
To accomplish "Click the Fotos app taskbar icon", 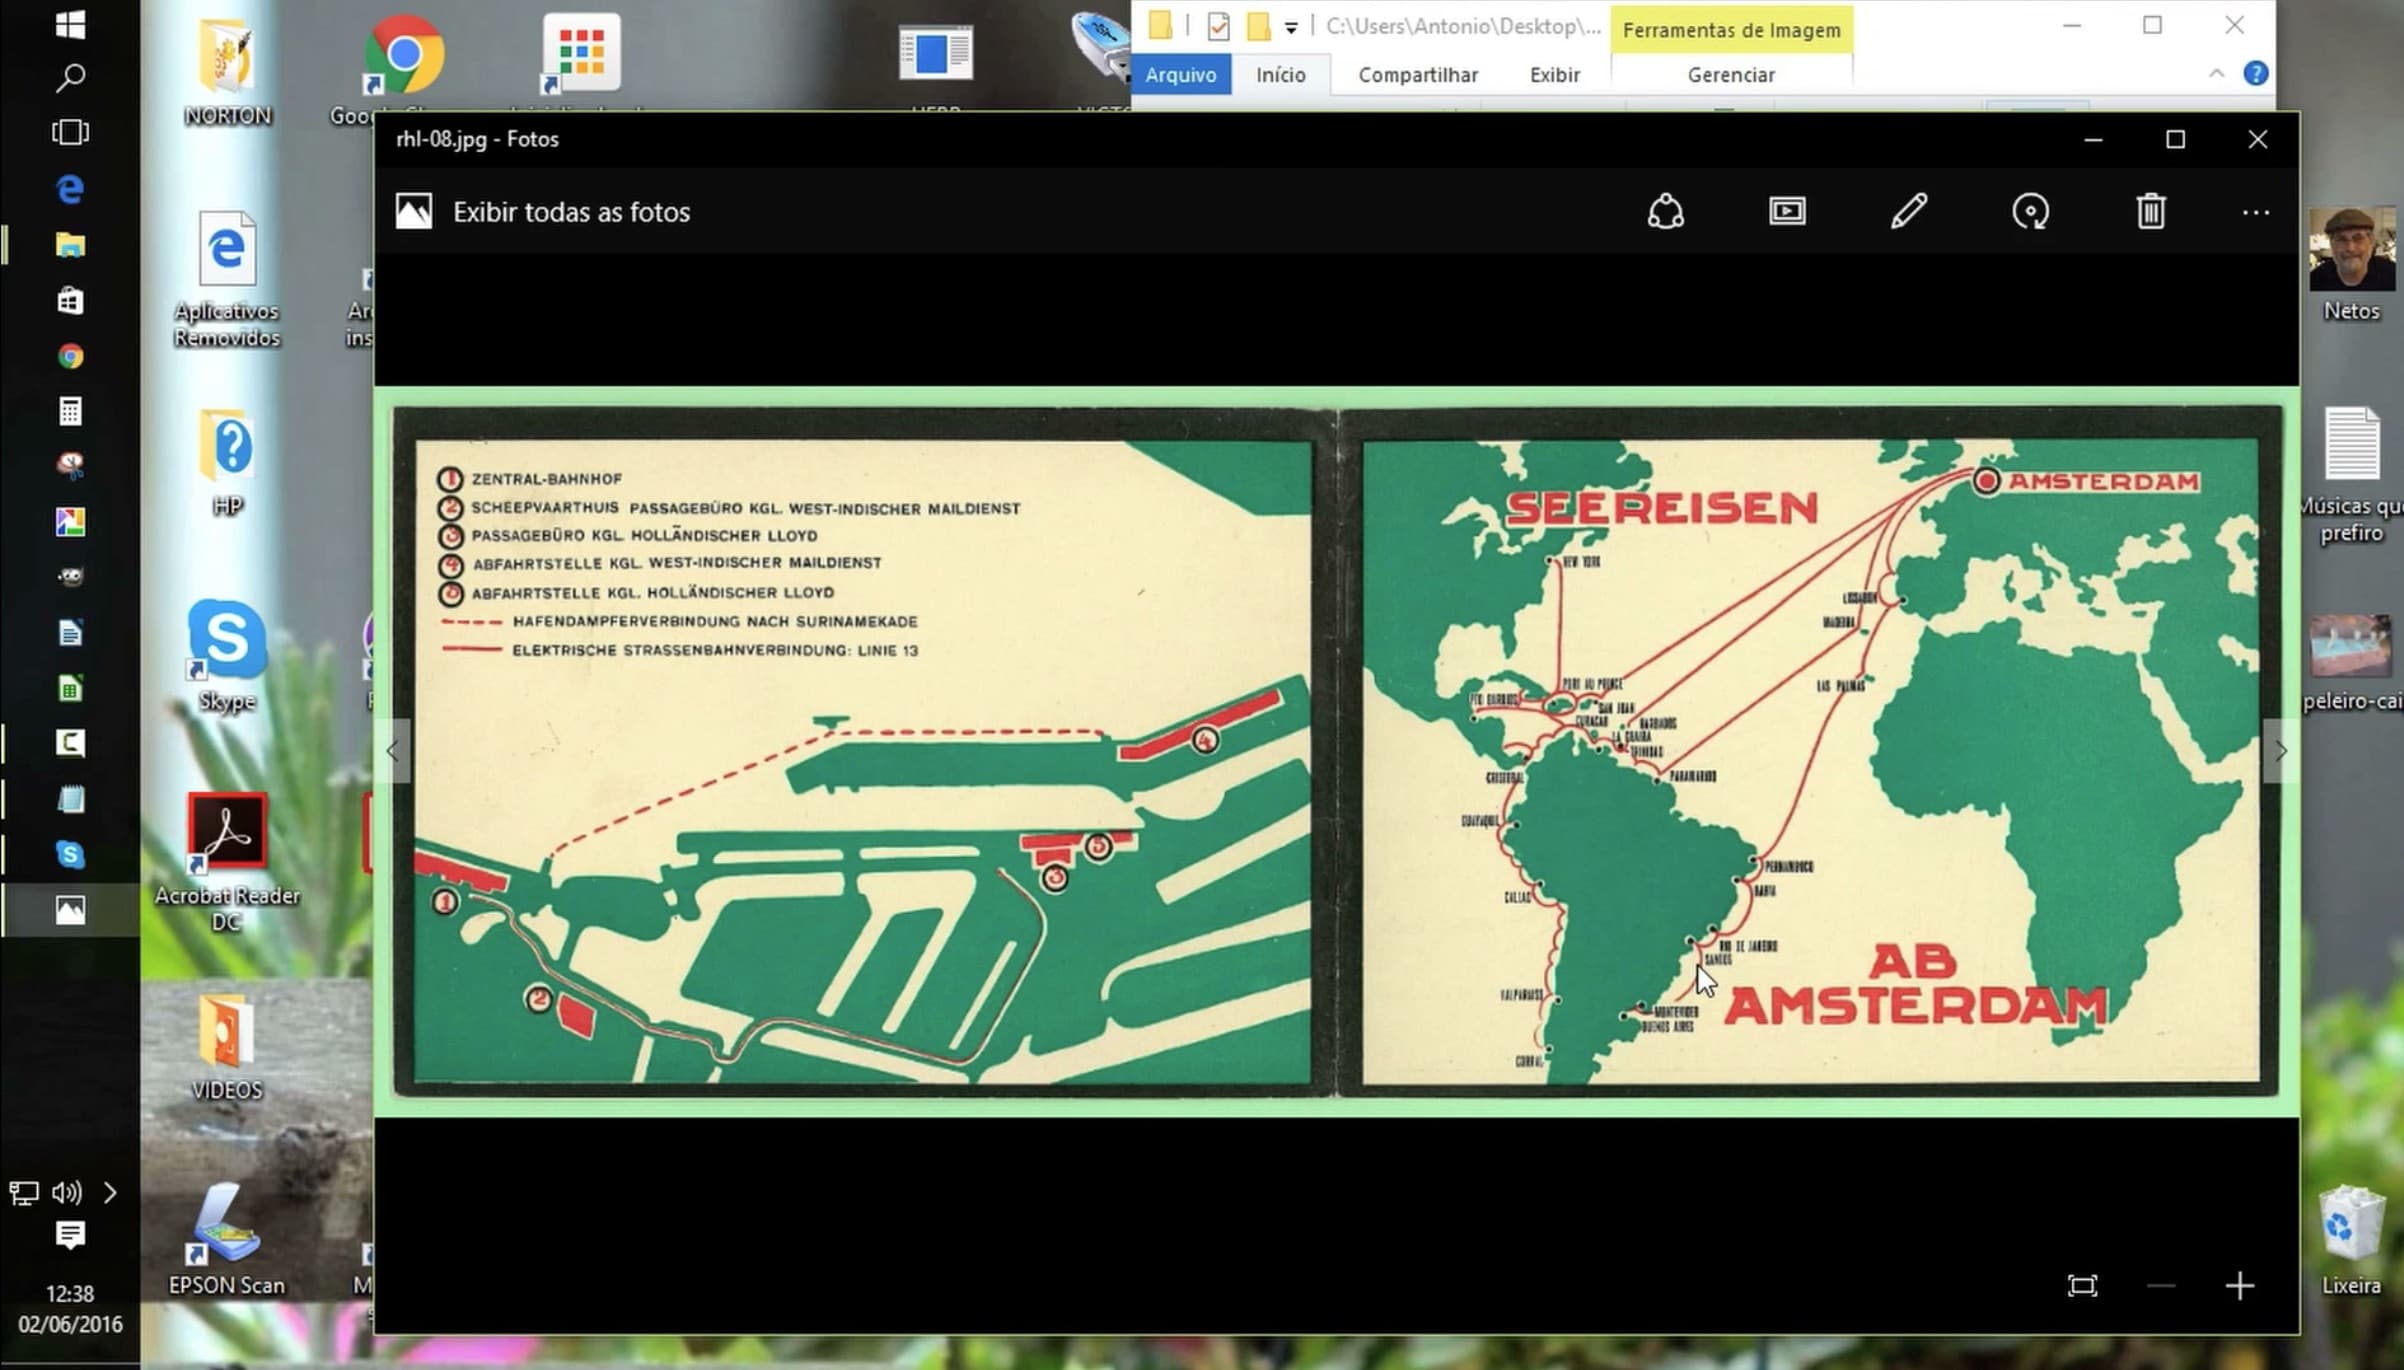I will (x=70, y=910).
